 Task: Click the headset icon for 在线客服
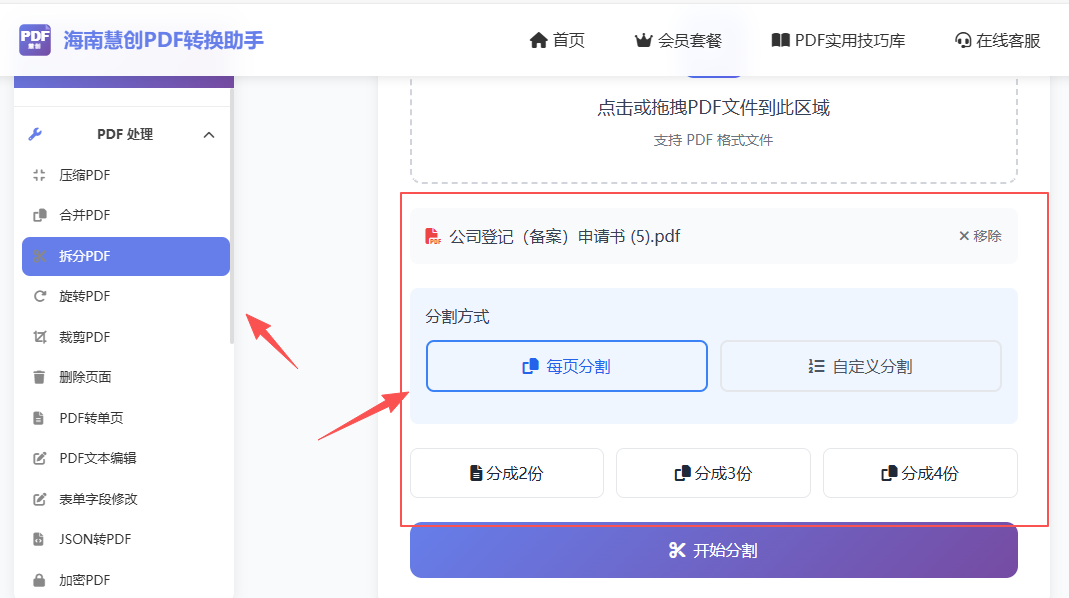click(963, 40)
